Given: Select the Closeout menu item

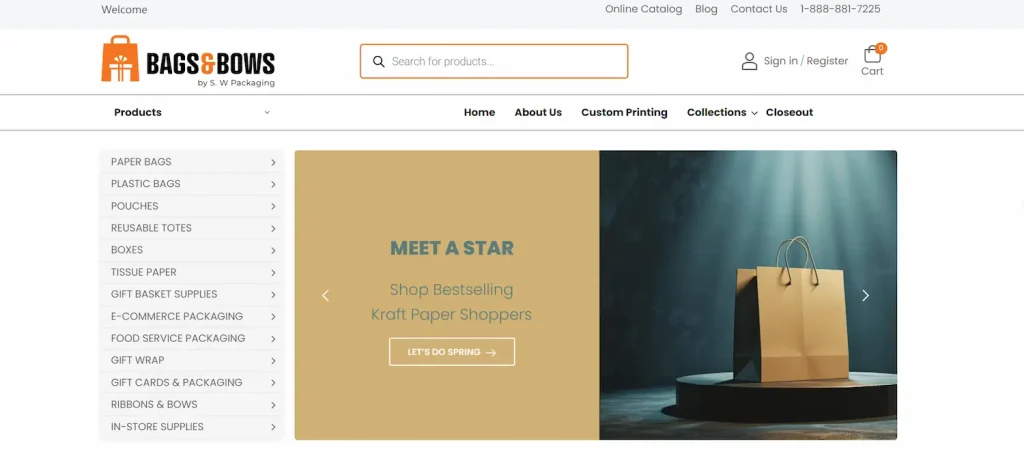Looking at the screenshot, I should coord(790,112).
